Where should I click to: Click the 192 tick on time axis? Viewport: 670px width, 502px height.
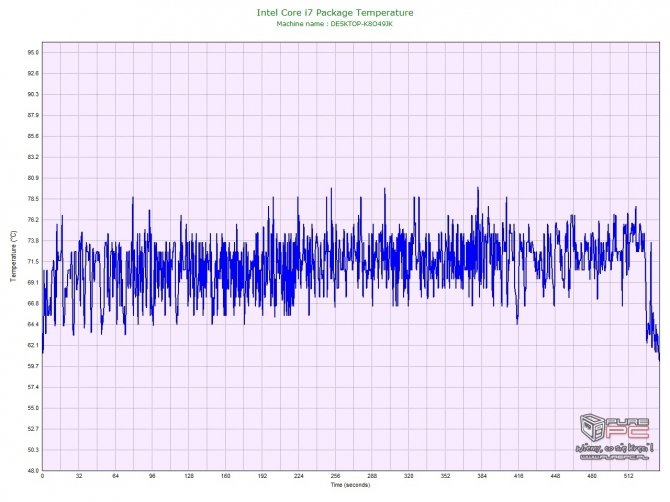tap(262, 476)
